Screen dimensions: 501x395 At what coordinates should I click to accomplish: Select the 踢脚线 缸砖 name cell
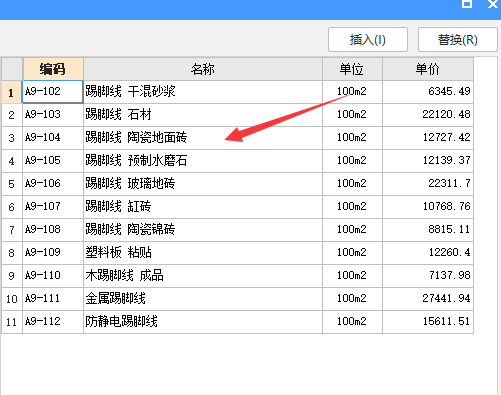point(203,207)
